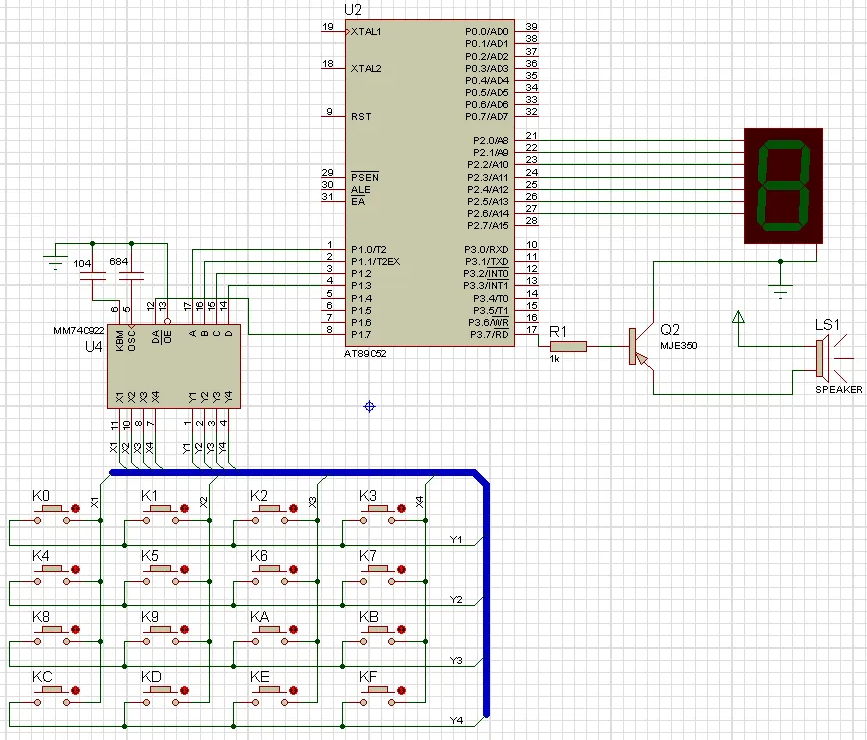
Task: Click the KBM pin label on U4
Action: [119, 341]
